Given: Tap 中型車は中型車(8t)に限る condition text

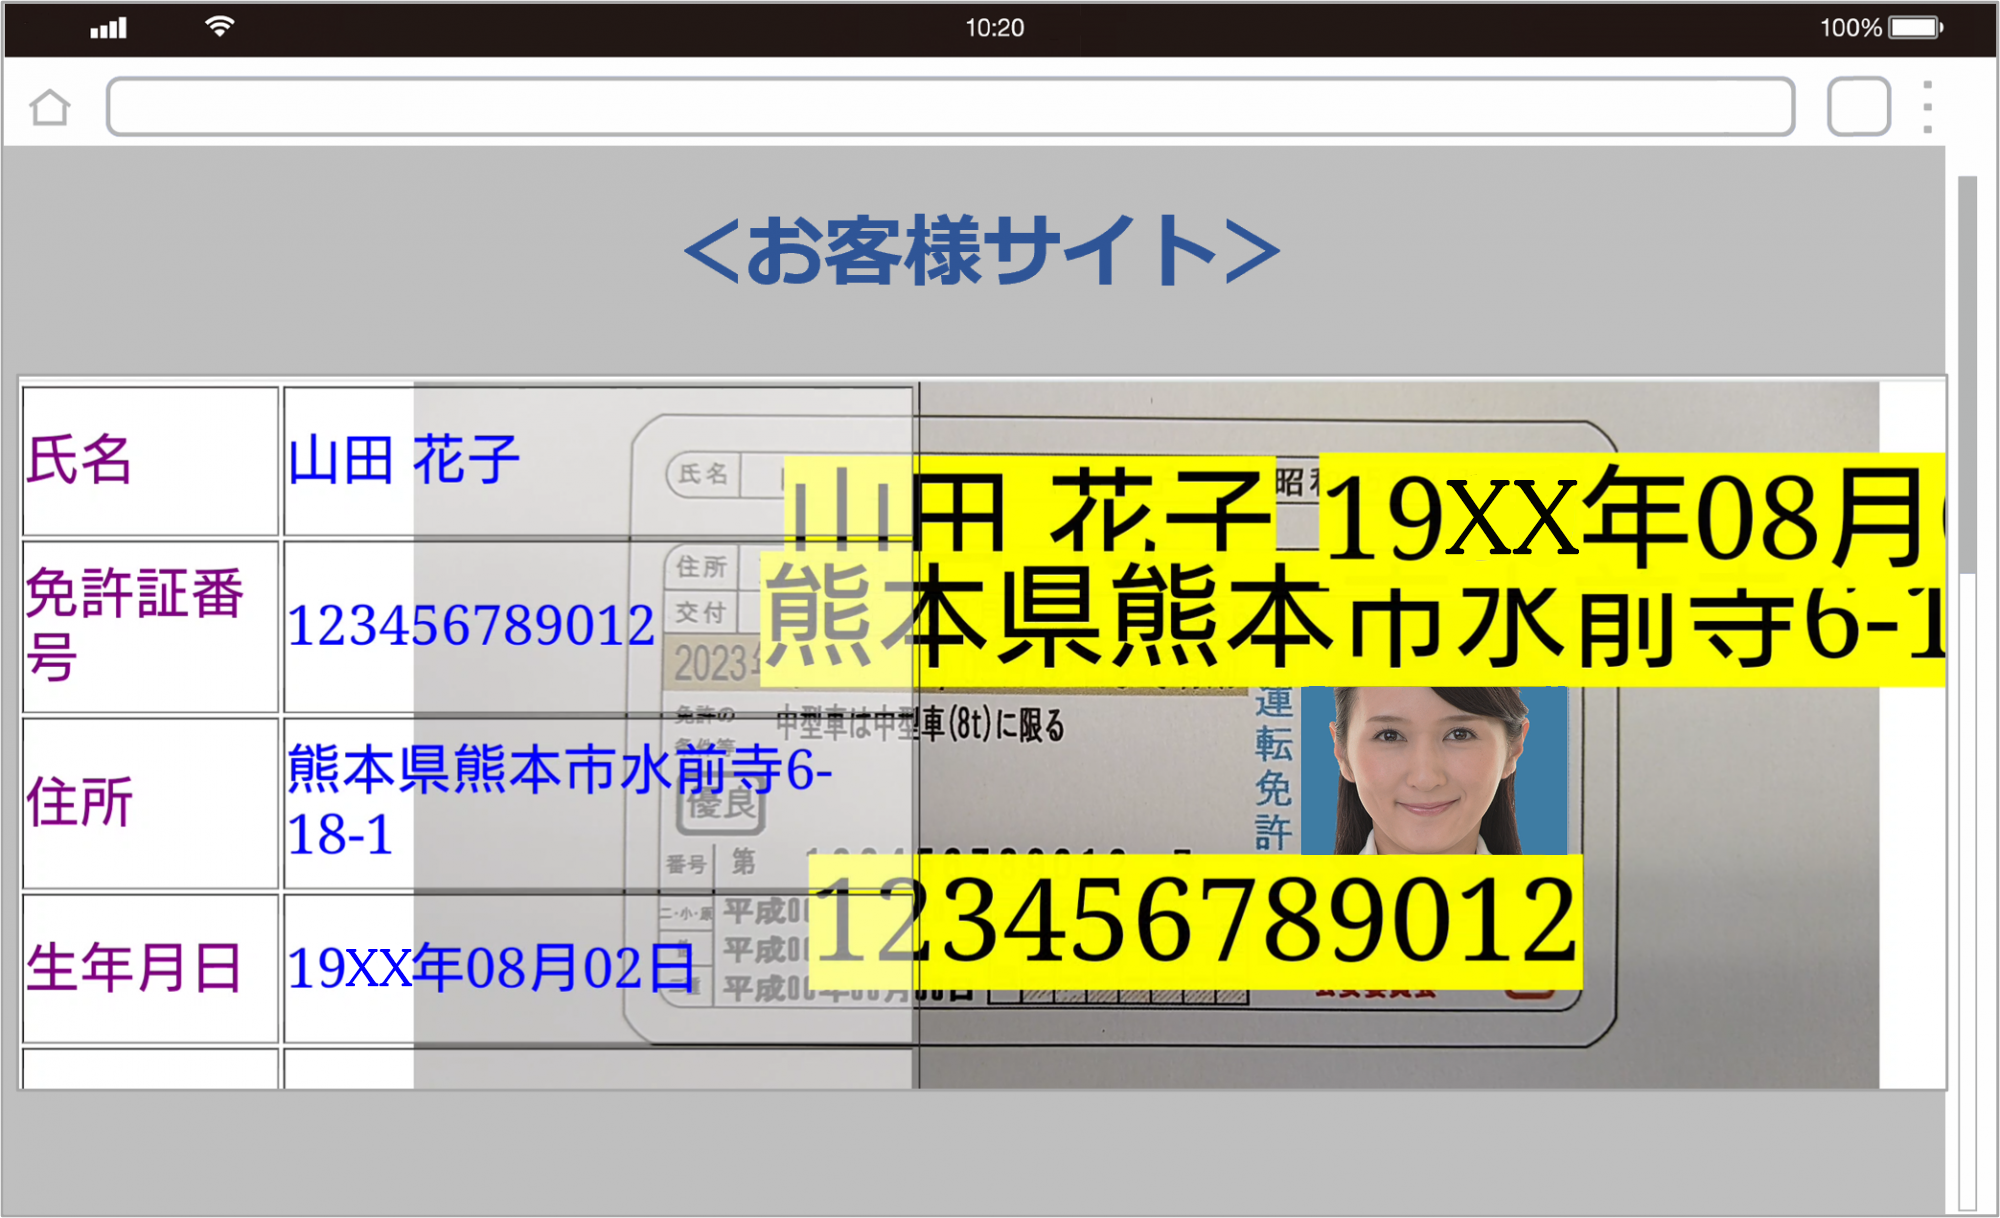Looking at the screenshot, I should point(920,724).
